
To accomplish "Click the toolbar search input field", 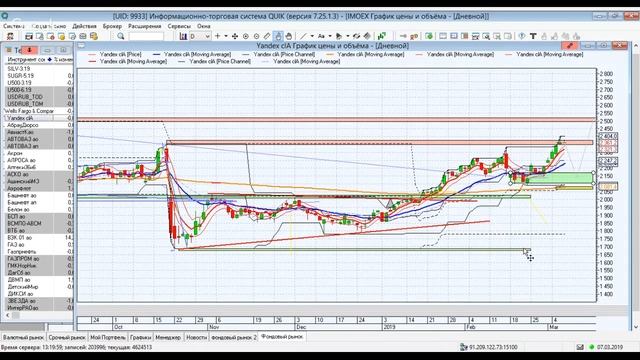I will (146, 36).
